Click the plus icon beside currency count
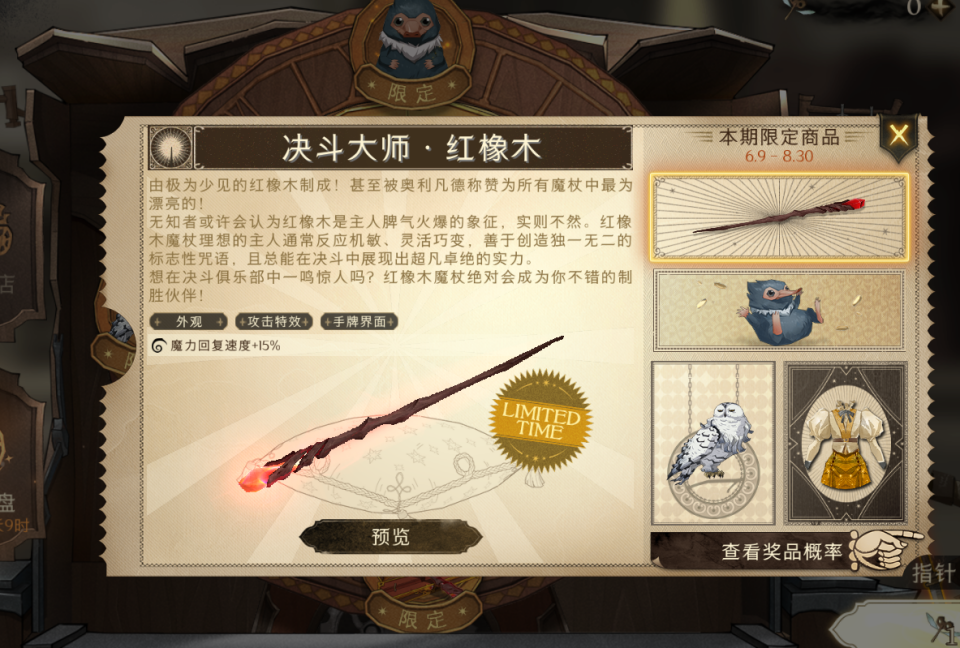This screenshot has width=960, height=648. click(x=940, y=8)
